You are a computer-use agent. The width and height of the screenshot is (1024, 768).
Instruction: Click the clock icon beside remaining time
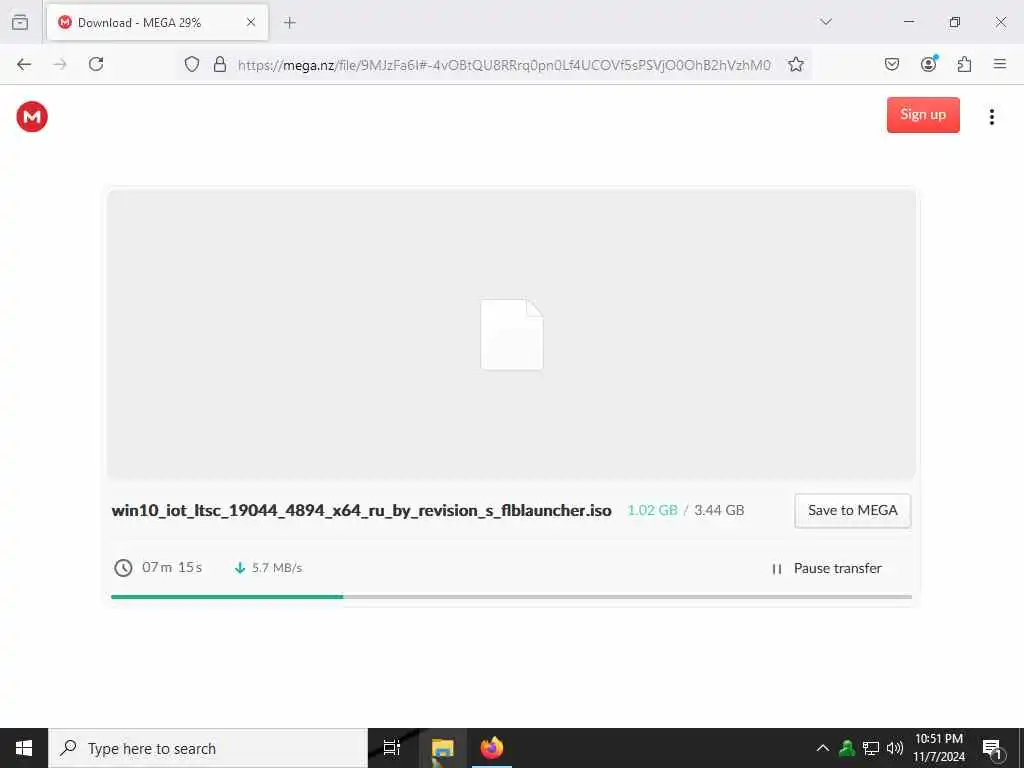tap(123, 568)
